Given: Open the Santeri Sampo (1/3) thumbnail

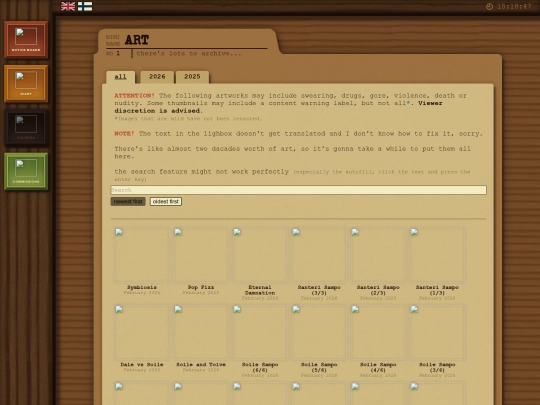Looking at the screenshot, I should [x=437, y=255].
